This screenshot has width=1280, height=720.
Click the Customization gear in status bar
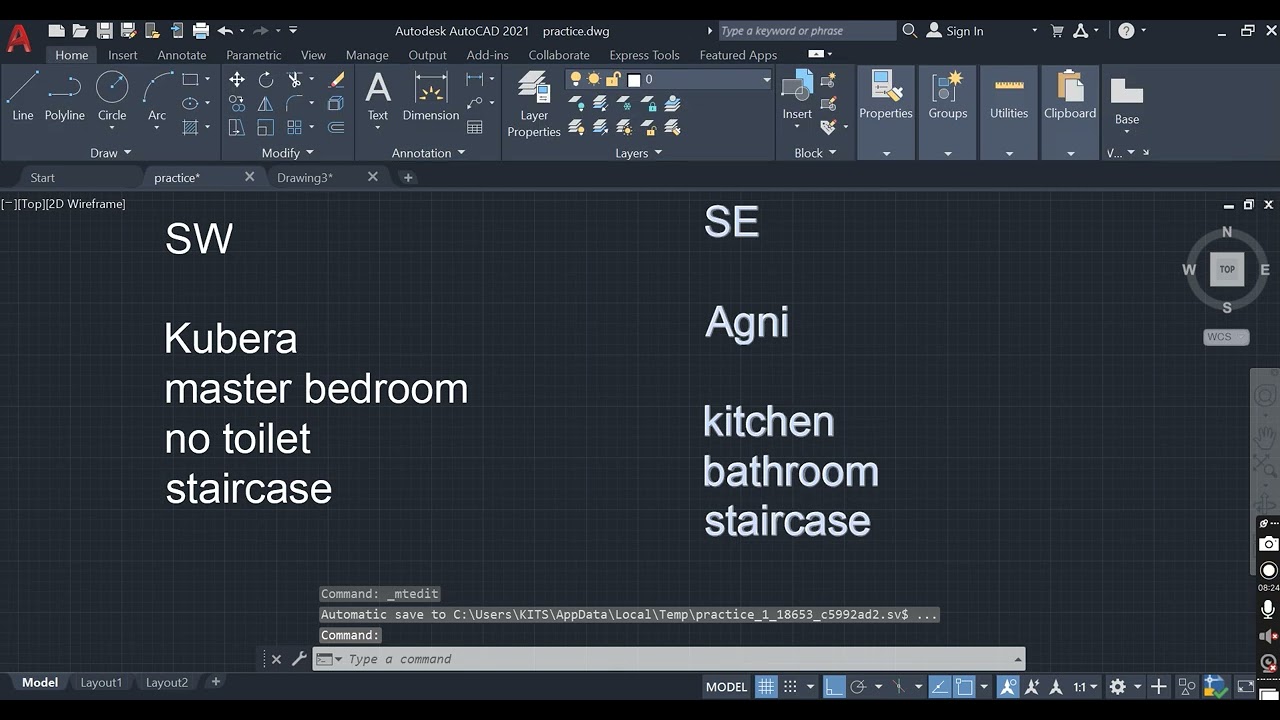pyautogui.click(x=1118, y=687)
